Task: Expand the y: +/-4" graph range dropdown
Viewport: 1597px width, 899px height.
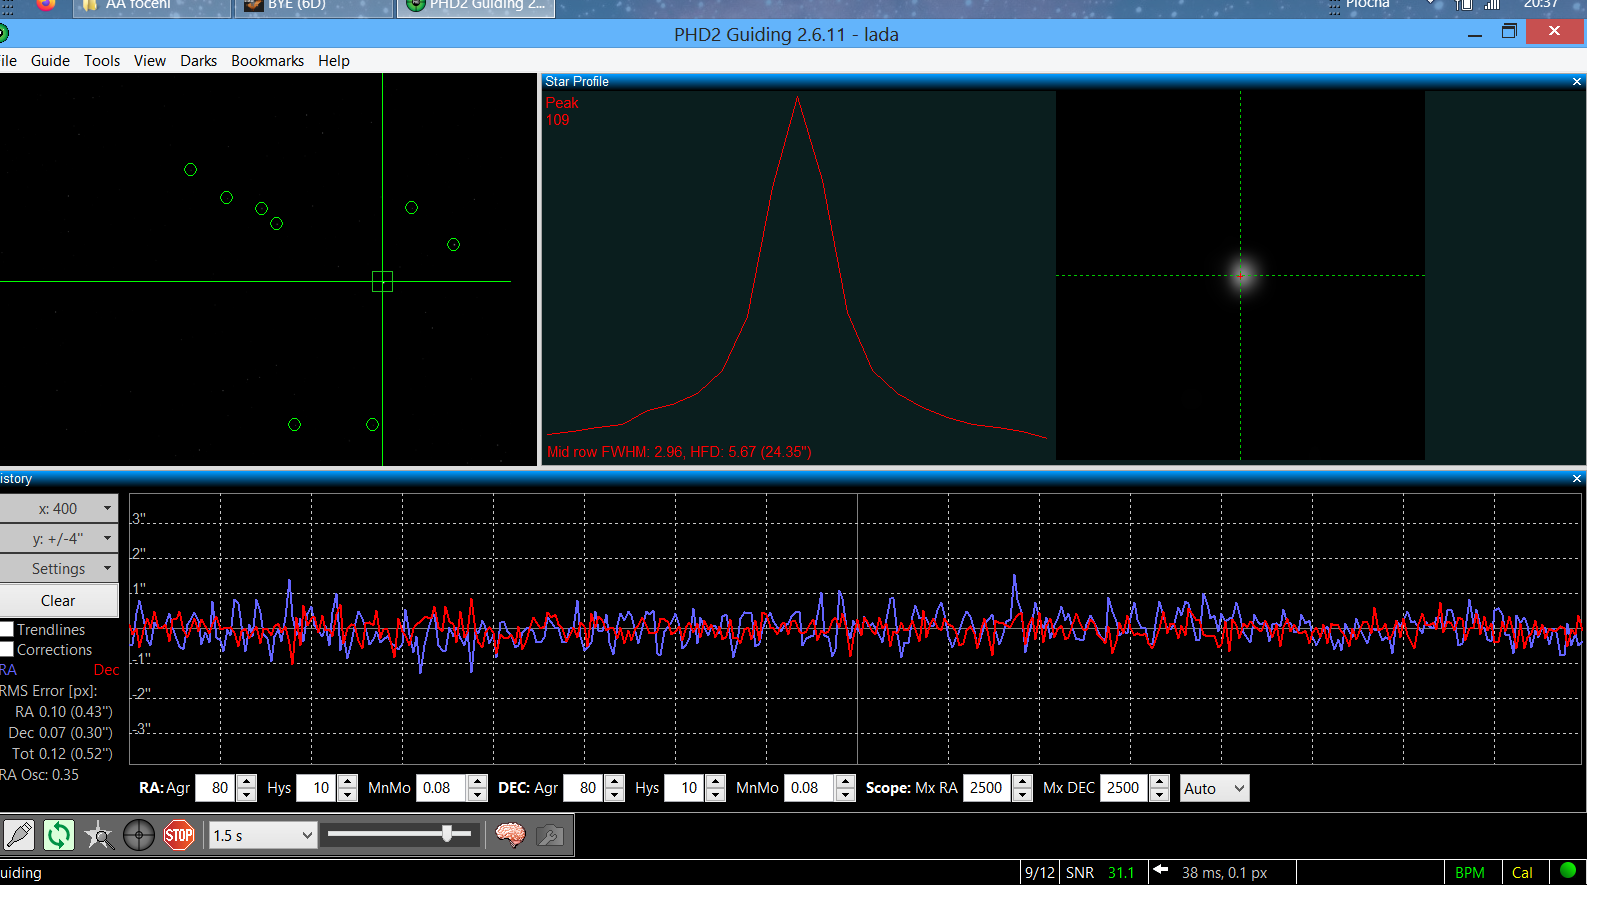Action: click(59, 539)
